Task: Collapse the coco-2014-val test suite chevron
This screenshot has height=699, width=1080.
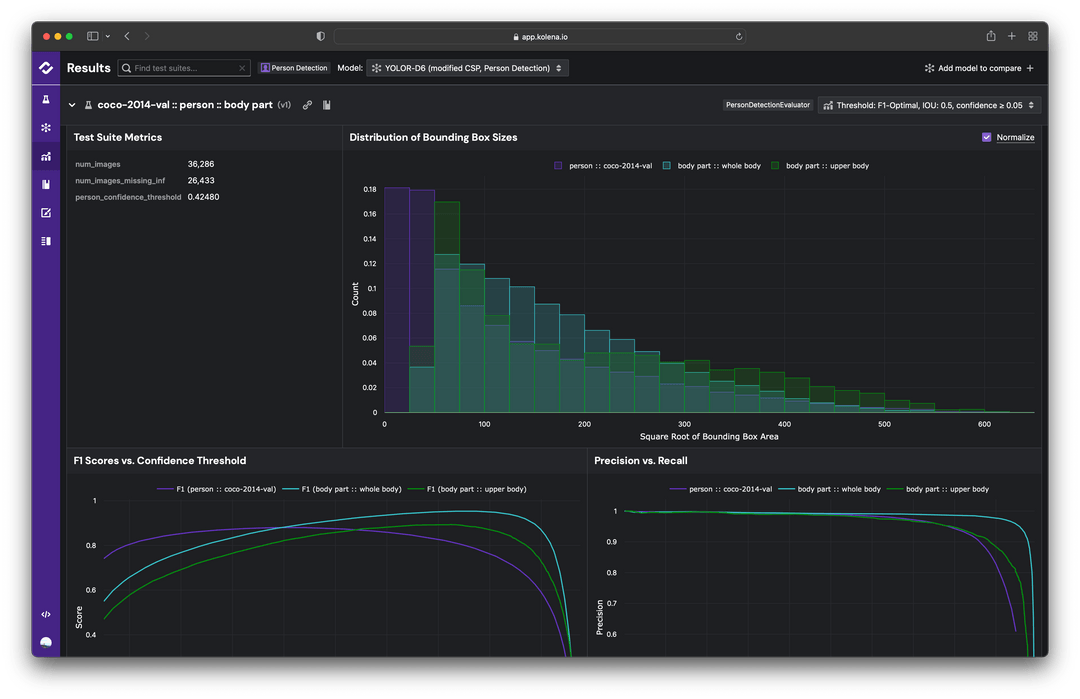Action: point(72,105)
